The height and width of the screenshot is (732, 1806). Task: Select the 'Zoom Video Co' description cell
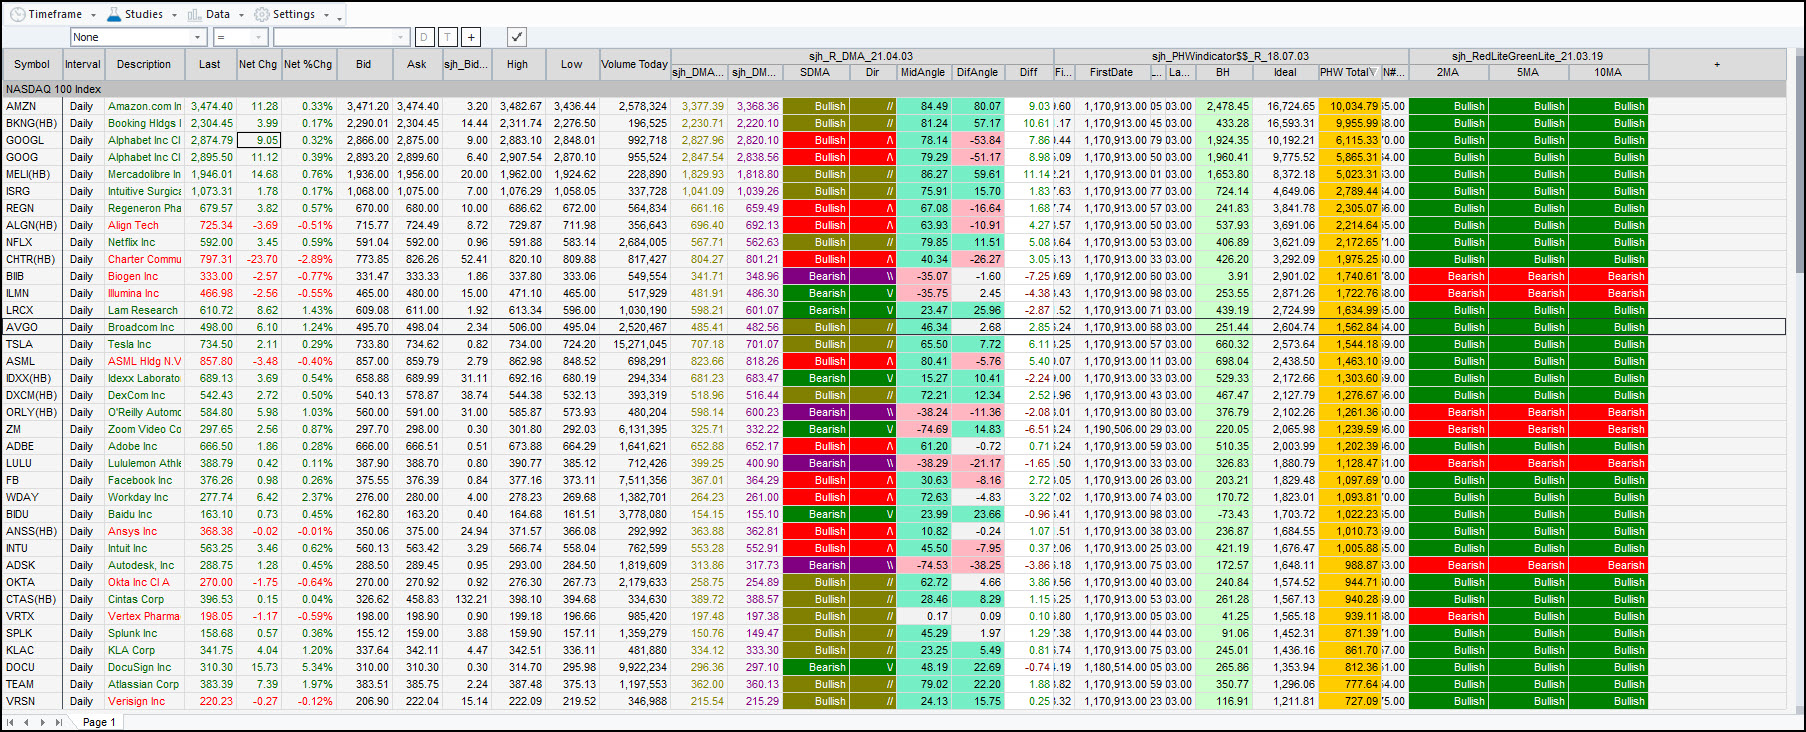tap(144, 429)
